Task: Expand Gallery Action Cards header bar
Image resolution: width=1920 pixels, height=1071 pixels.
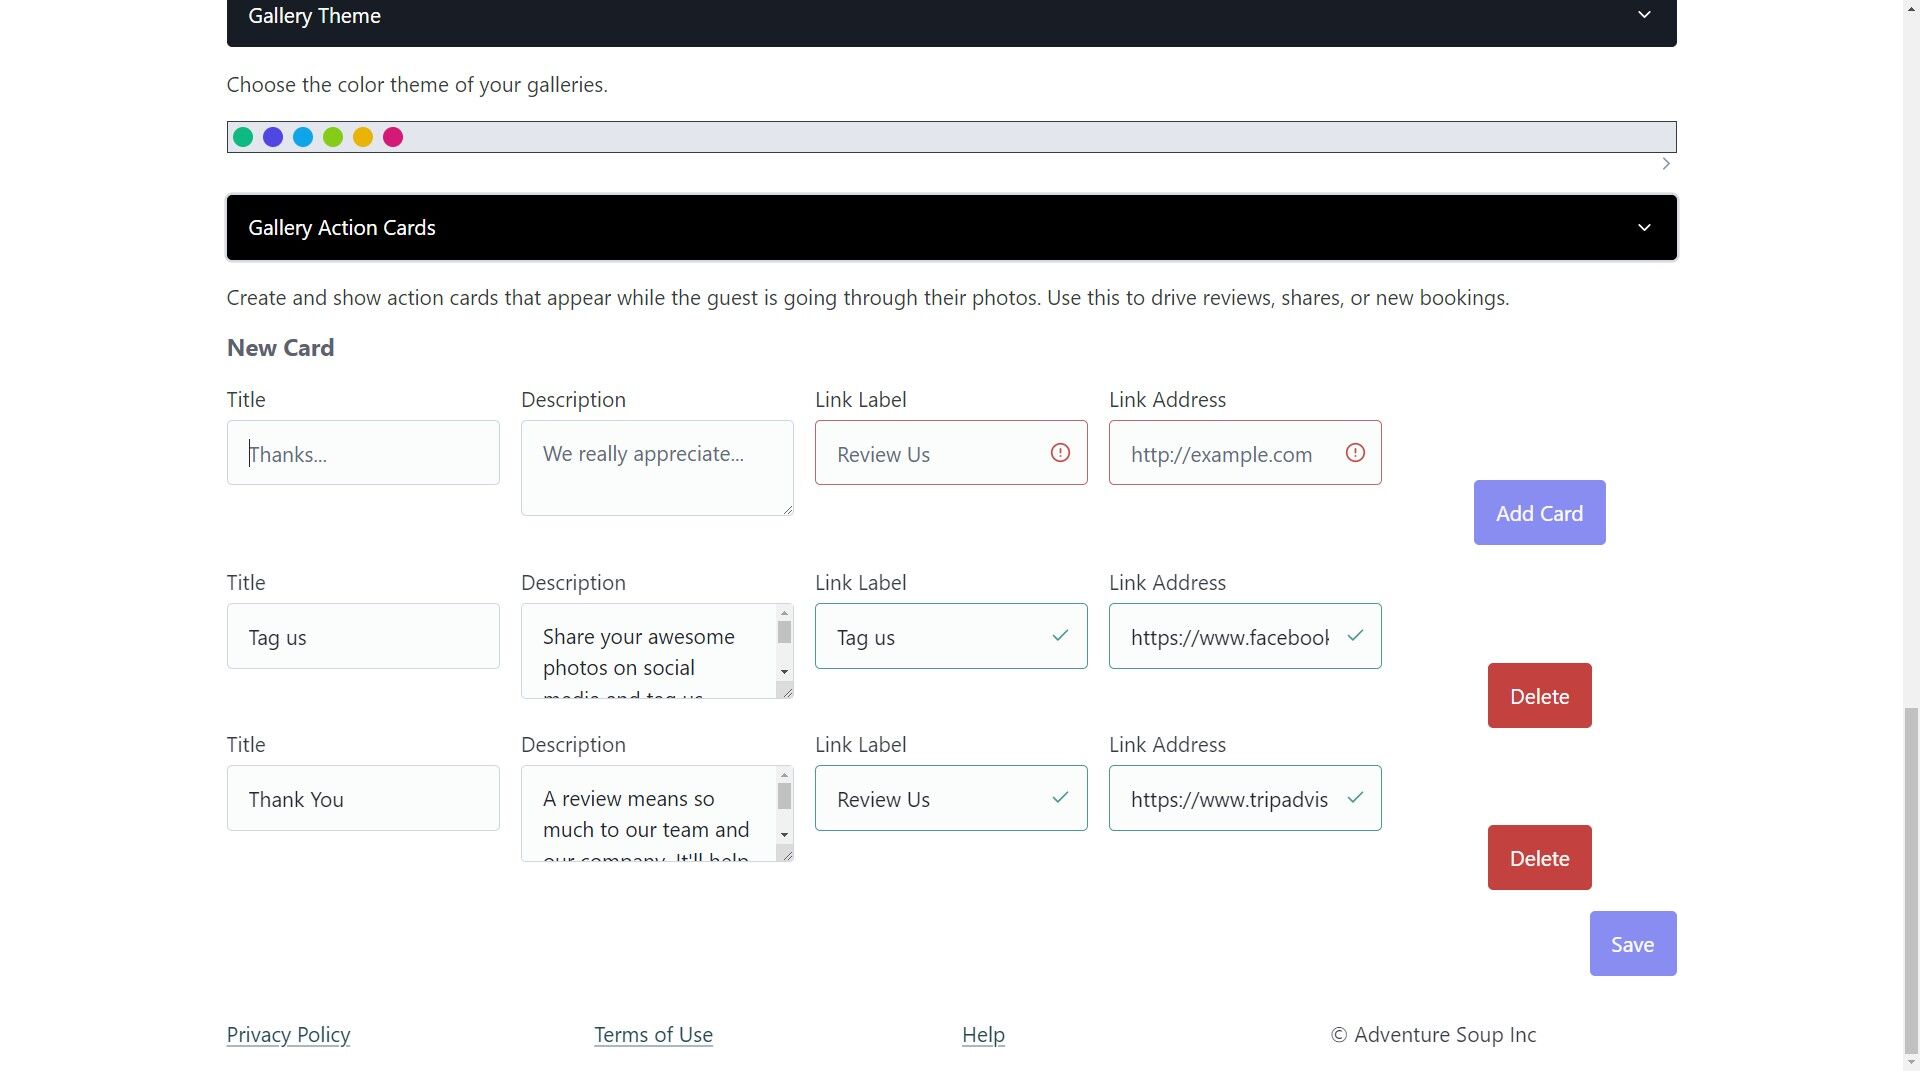Action: (x=951, y=228)
